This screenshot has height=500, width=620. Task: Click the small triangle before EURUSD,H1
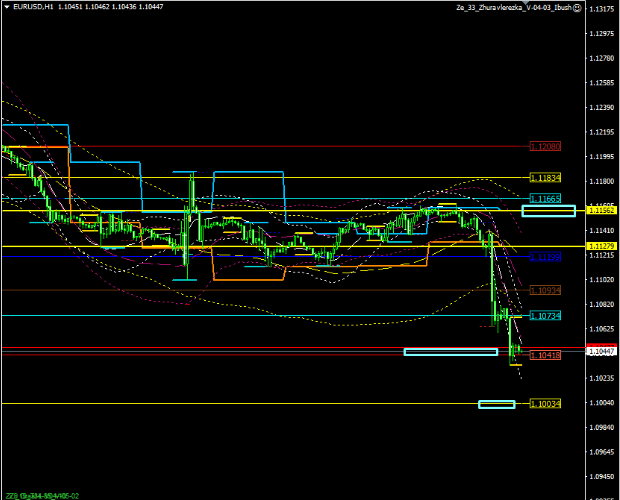(6, 6)
